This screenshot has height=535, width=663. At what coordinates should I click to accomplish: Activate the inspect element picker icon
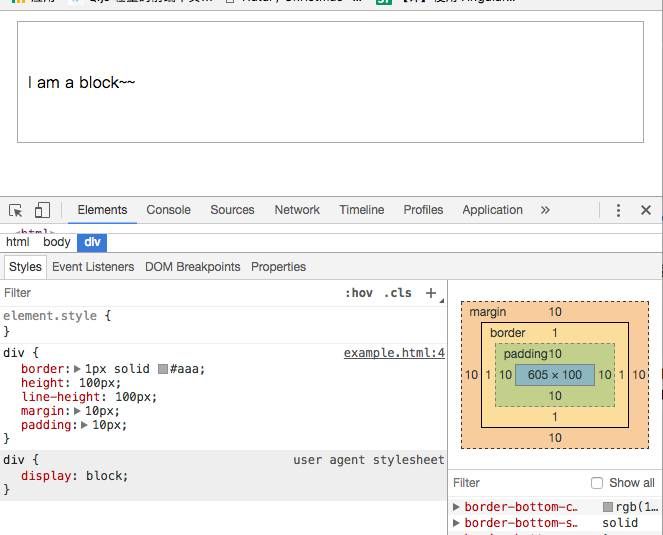click(16, 210)
